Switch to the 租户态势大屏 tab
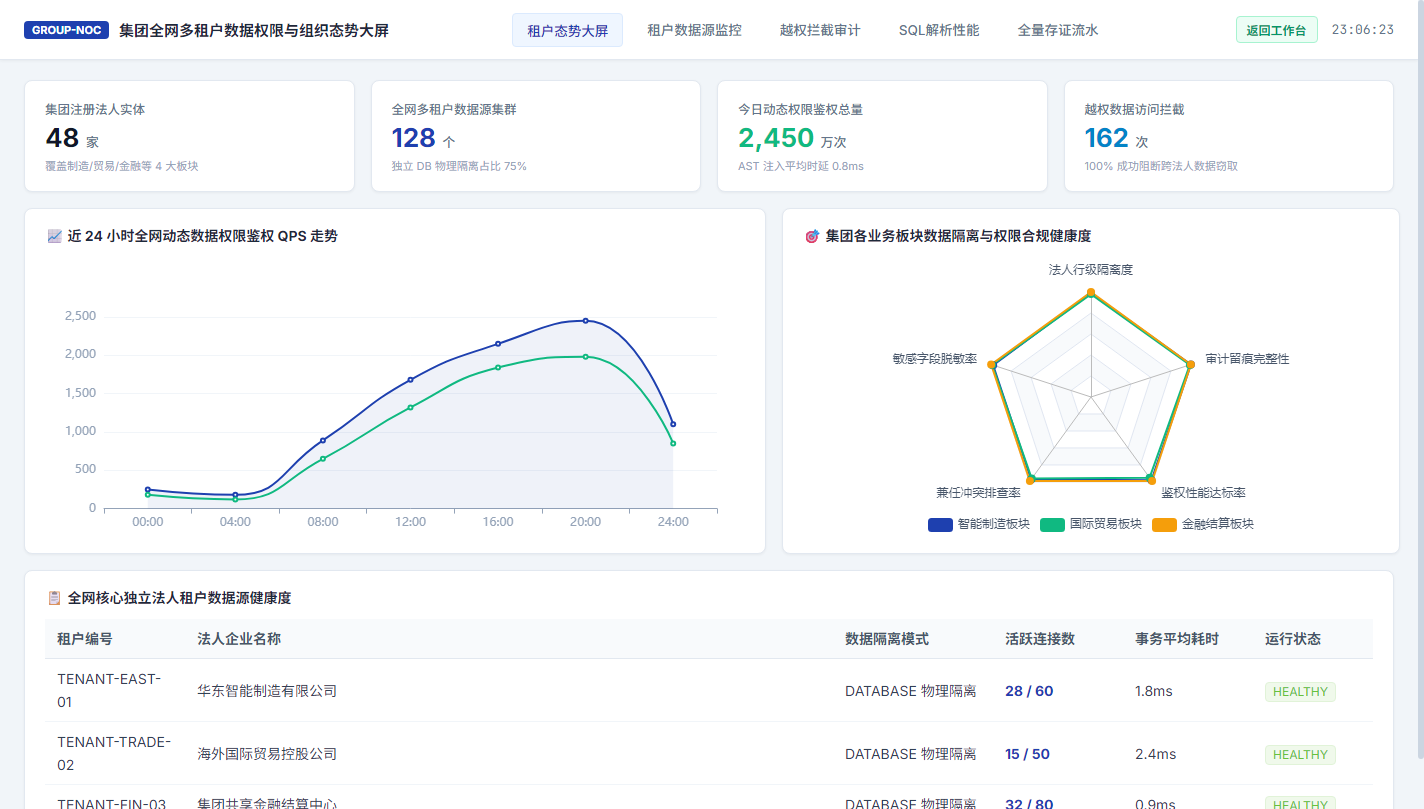The height and width of the screenshot is (809, 1424). click(567, 30)
